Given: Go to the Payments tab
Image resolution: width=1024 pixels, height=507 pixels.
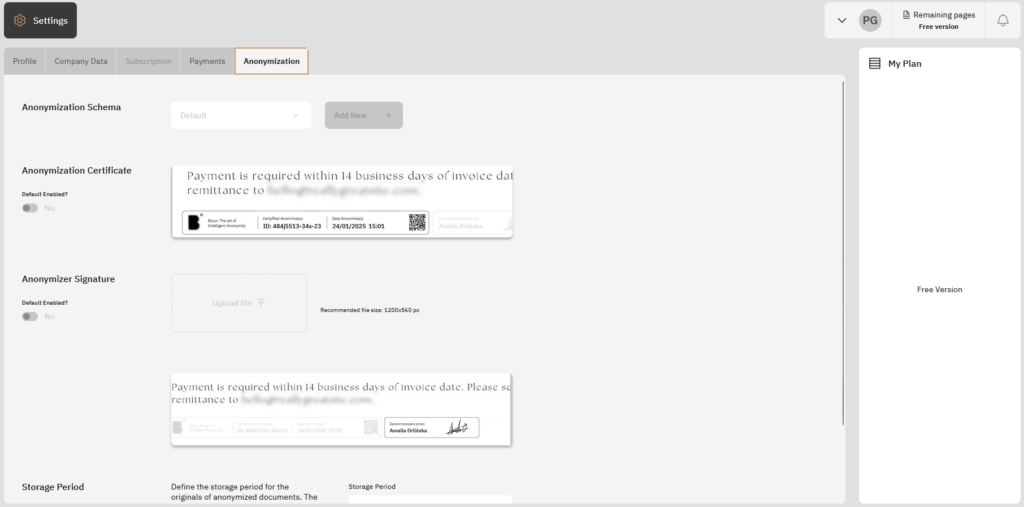Looking at the screenshot, I should click(207, 61).
